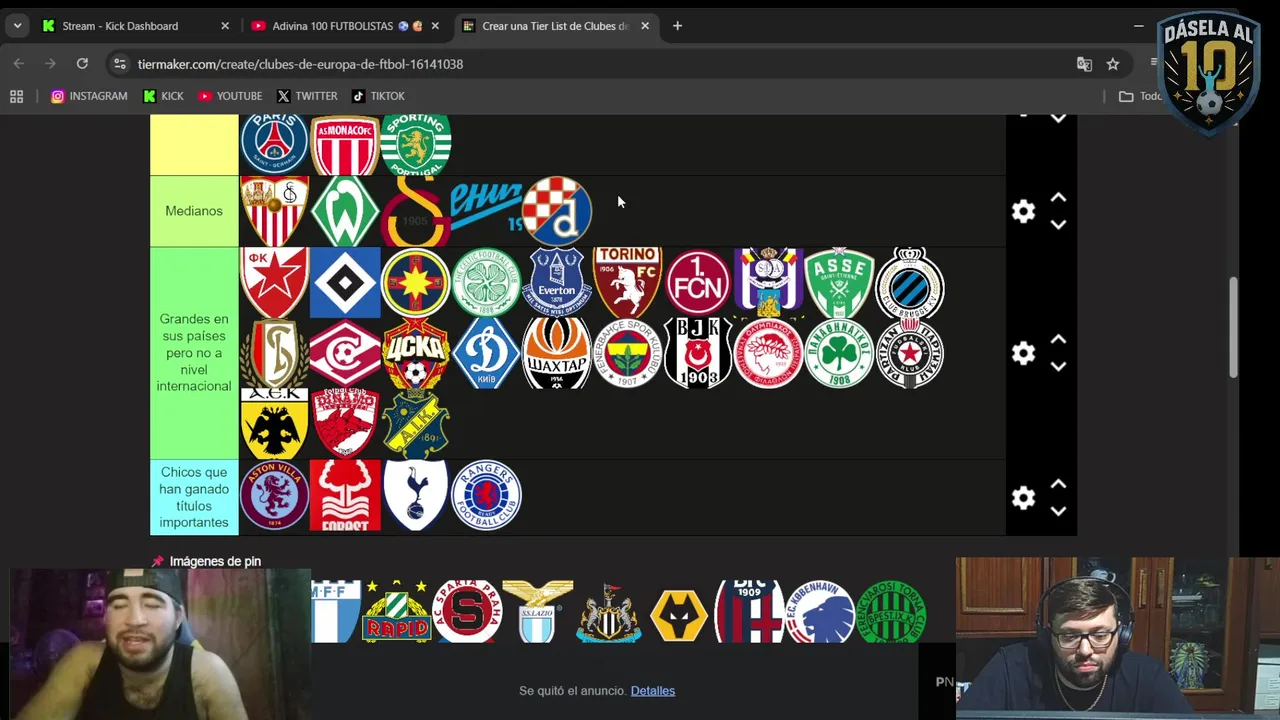
Task: Select the Aston Villa crest
Action: point(274,495)
